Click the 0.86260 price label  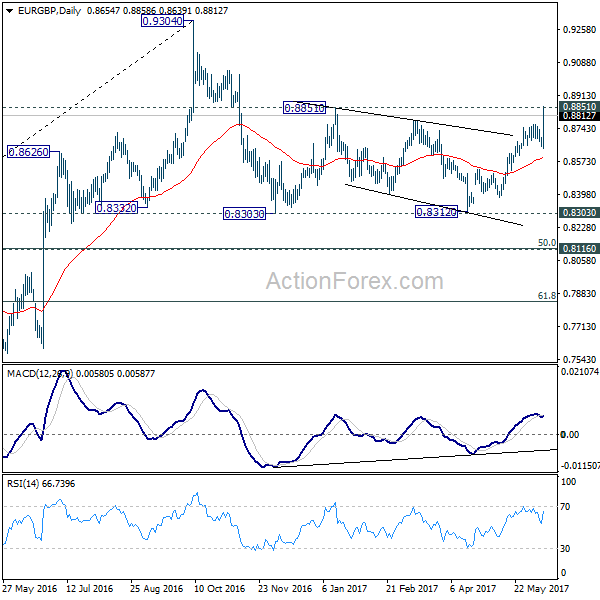tap(29, 152)
